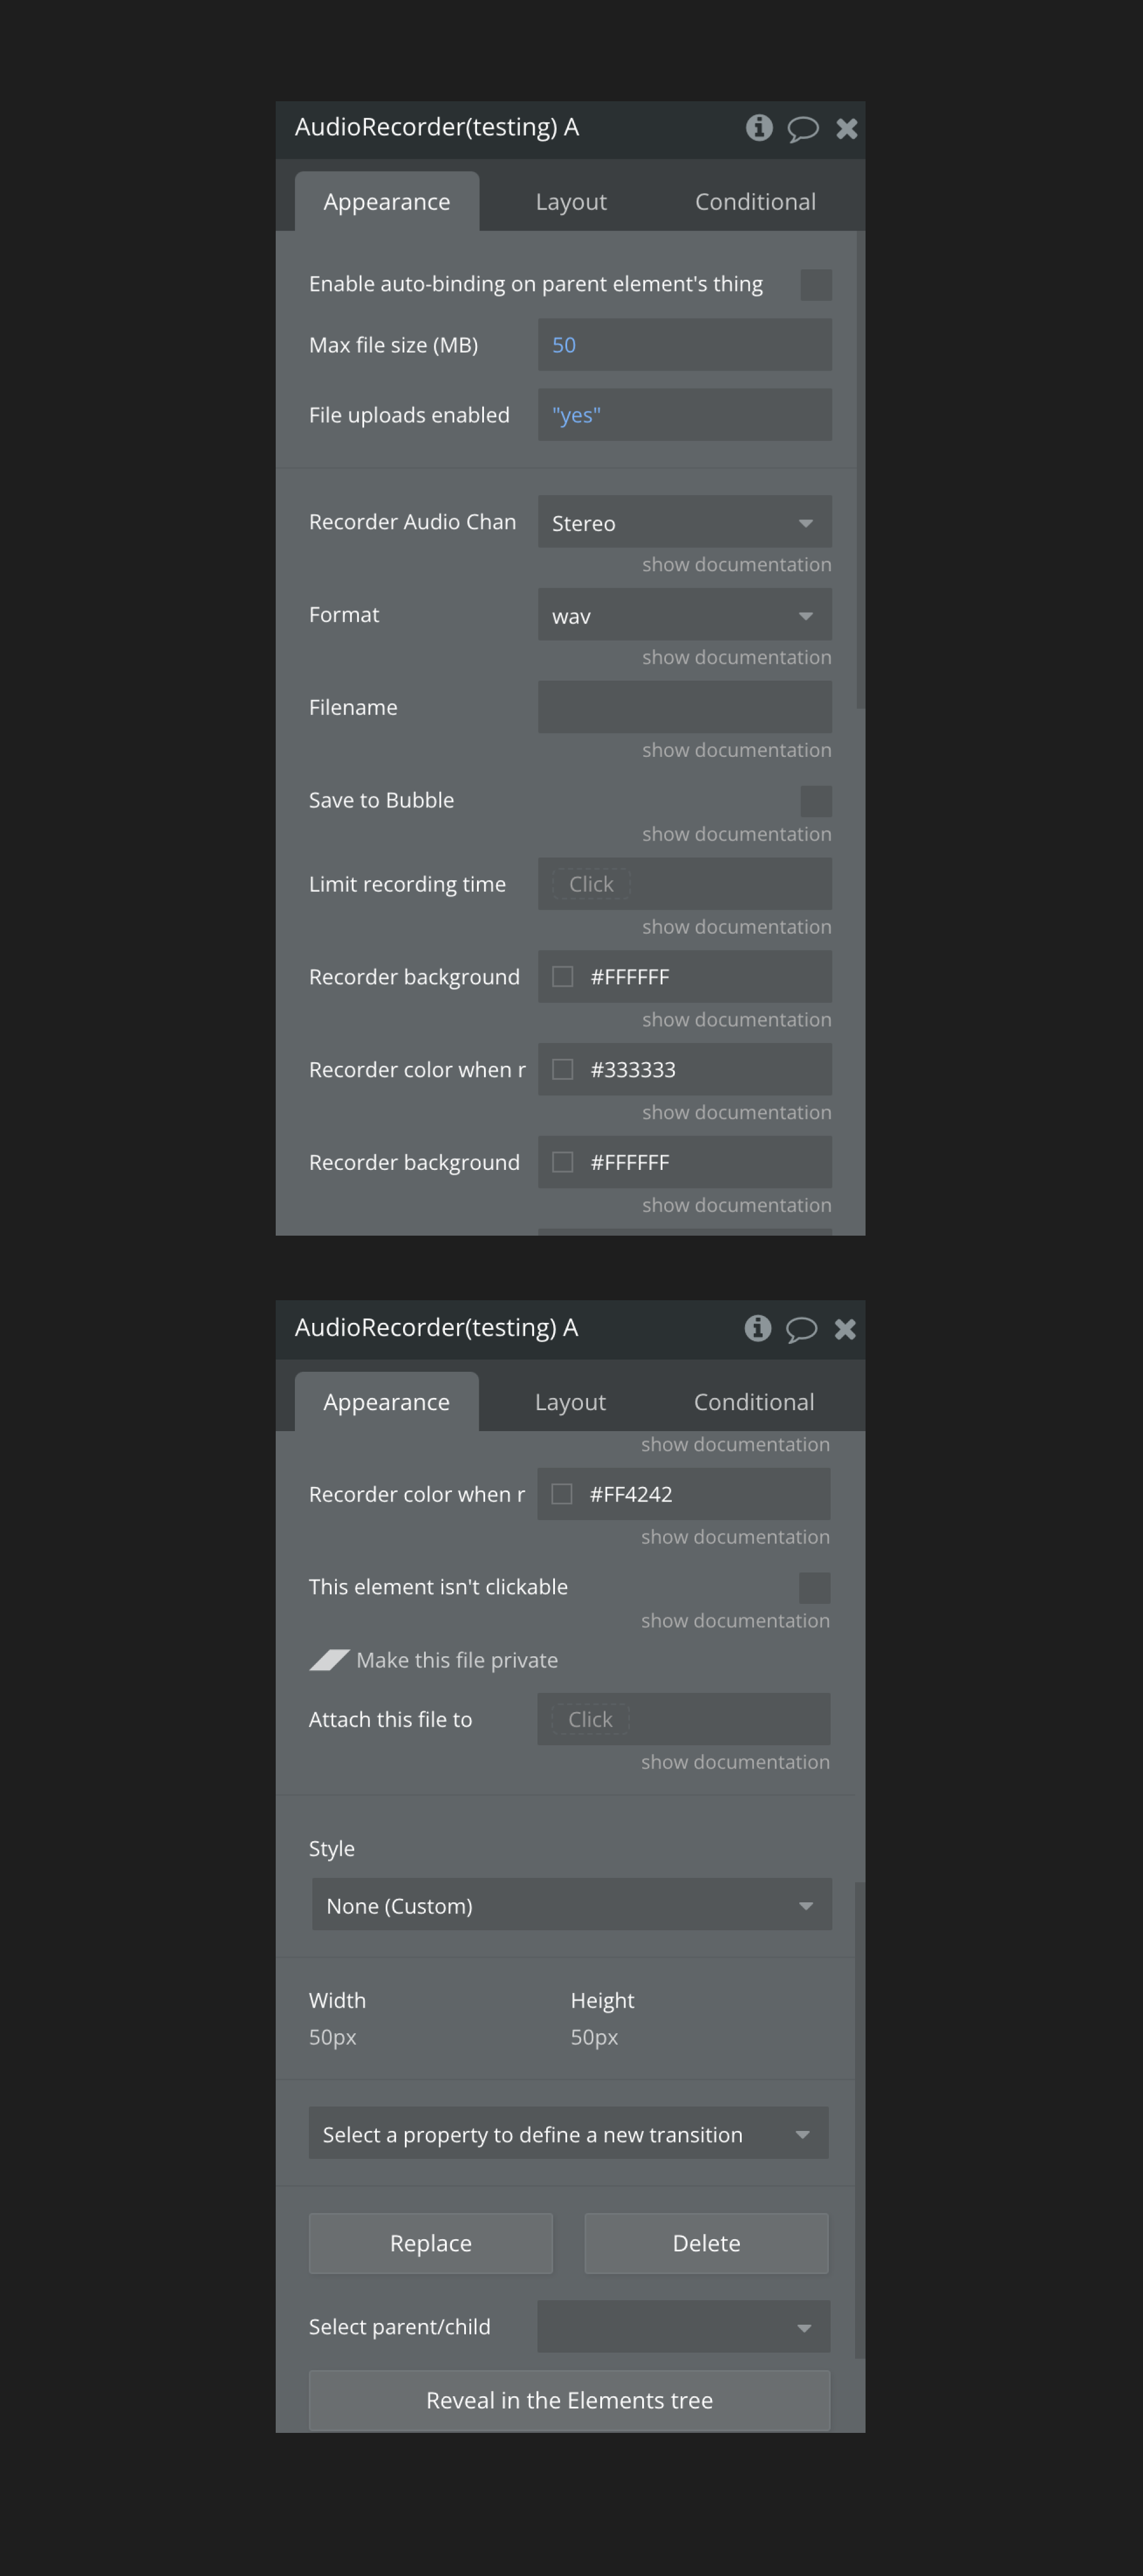The width and height of the screenshot is (1143, 2576).
Task: Click the #FF4242 recorder color swatch
Action: (x=562, y=1494)
